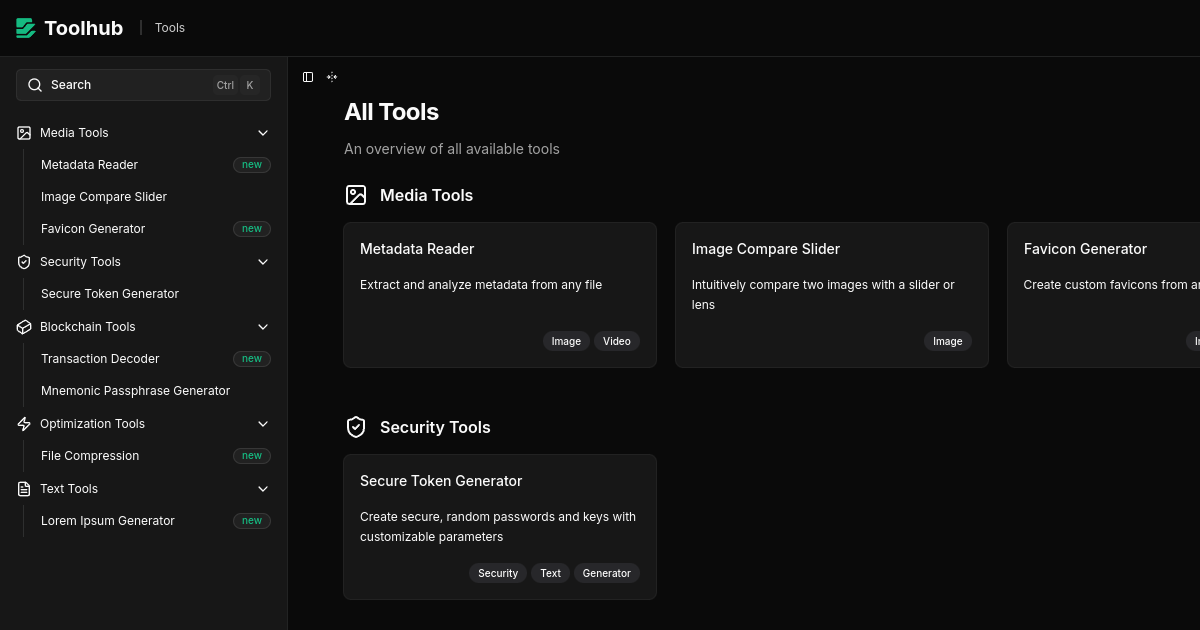The image size is (1200, 630).
Task: Open the Secure Token Generator card
Action: (499, 526)
